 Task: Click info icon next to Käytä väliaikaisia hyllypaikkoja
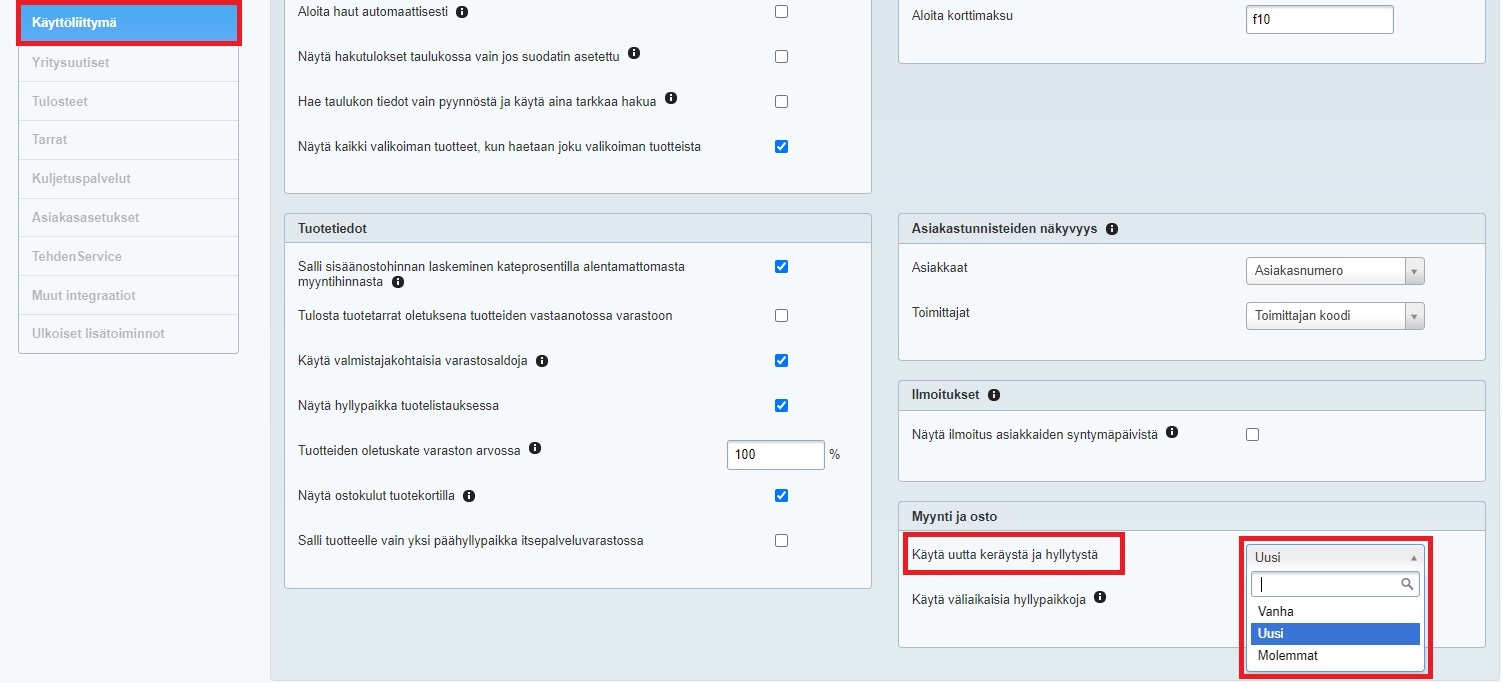tap(1100, 597)
